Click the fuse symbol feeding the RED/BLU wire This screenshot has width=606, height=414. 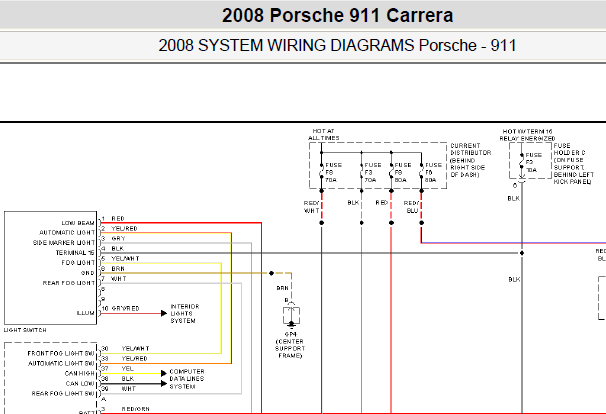(x=421, y=172)
